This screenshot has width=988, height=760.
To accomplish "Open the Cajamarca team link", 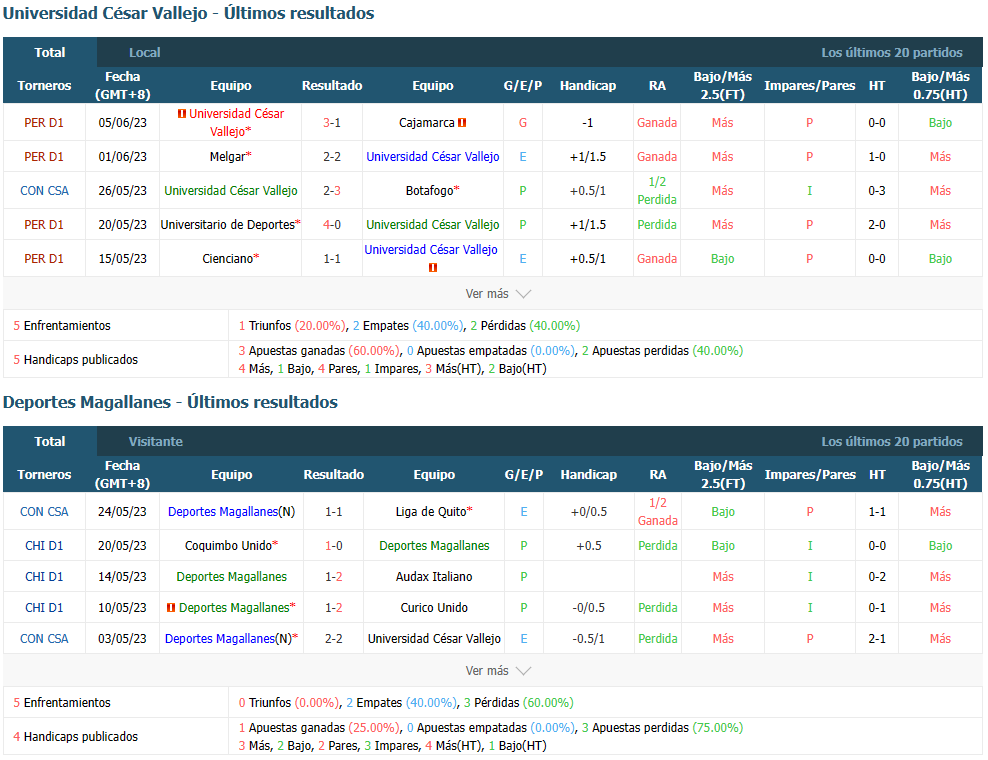I will (427, 123).
